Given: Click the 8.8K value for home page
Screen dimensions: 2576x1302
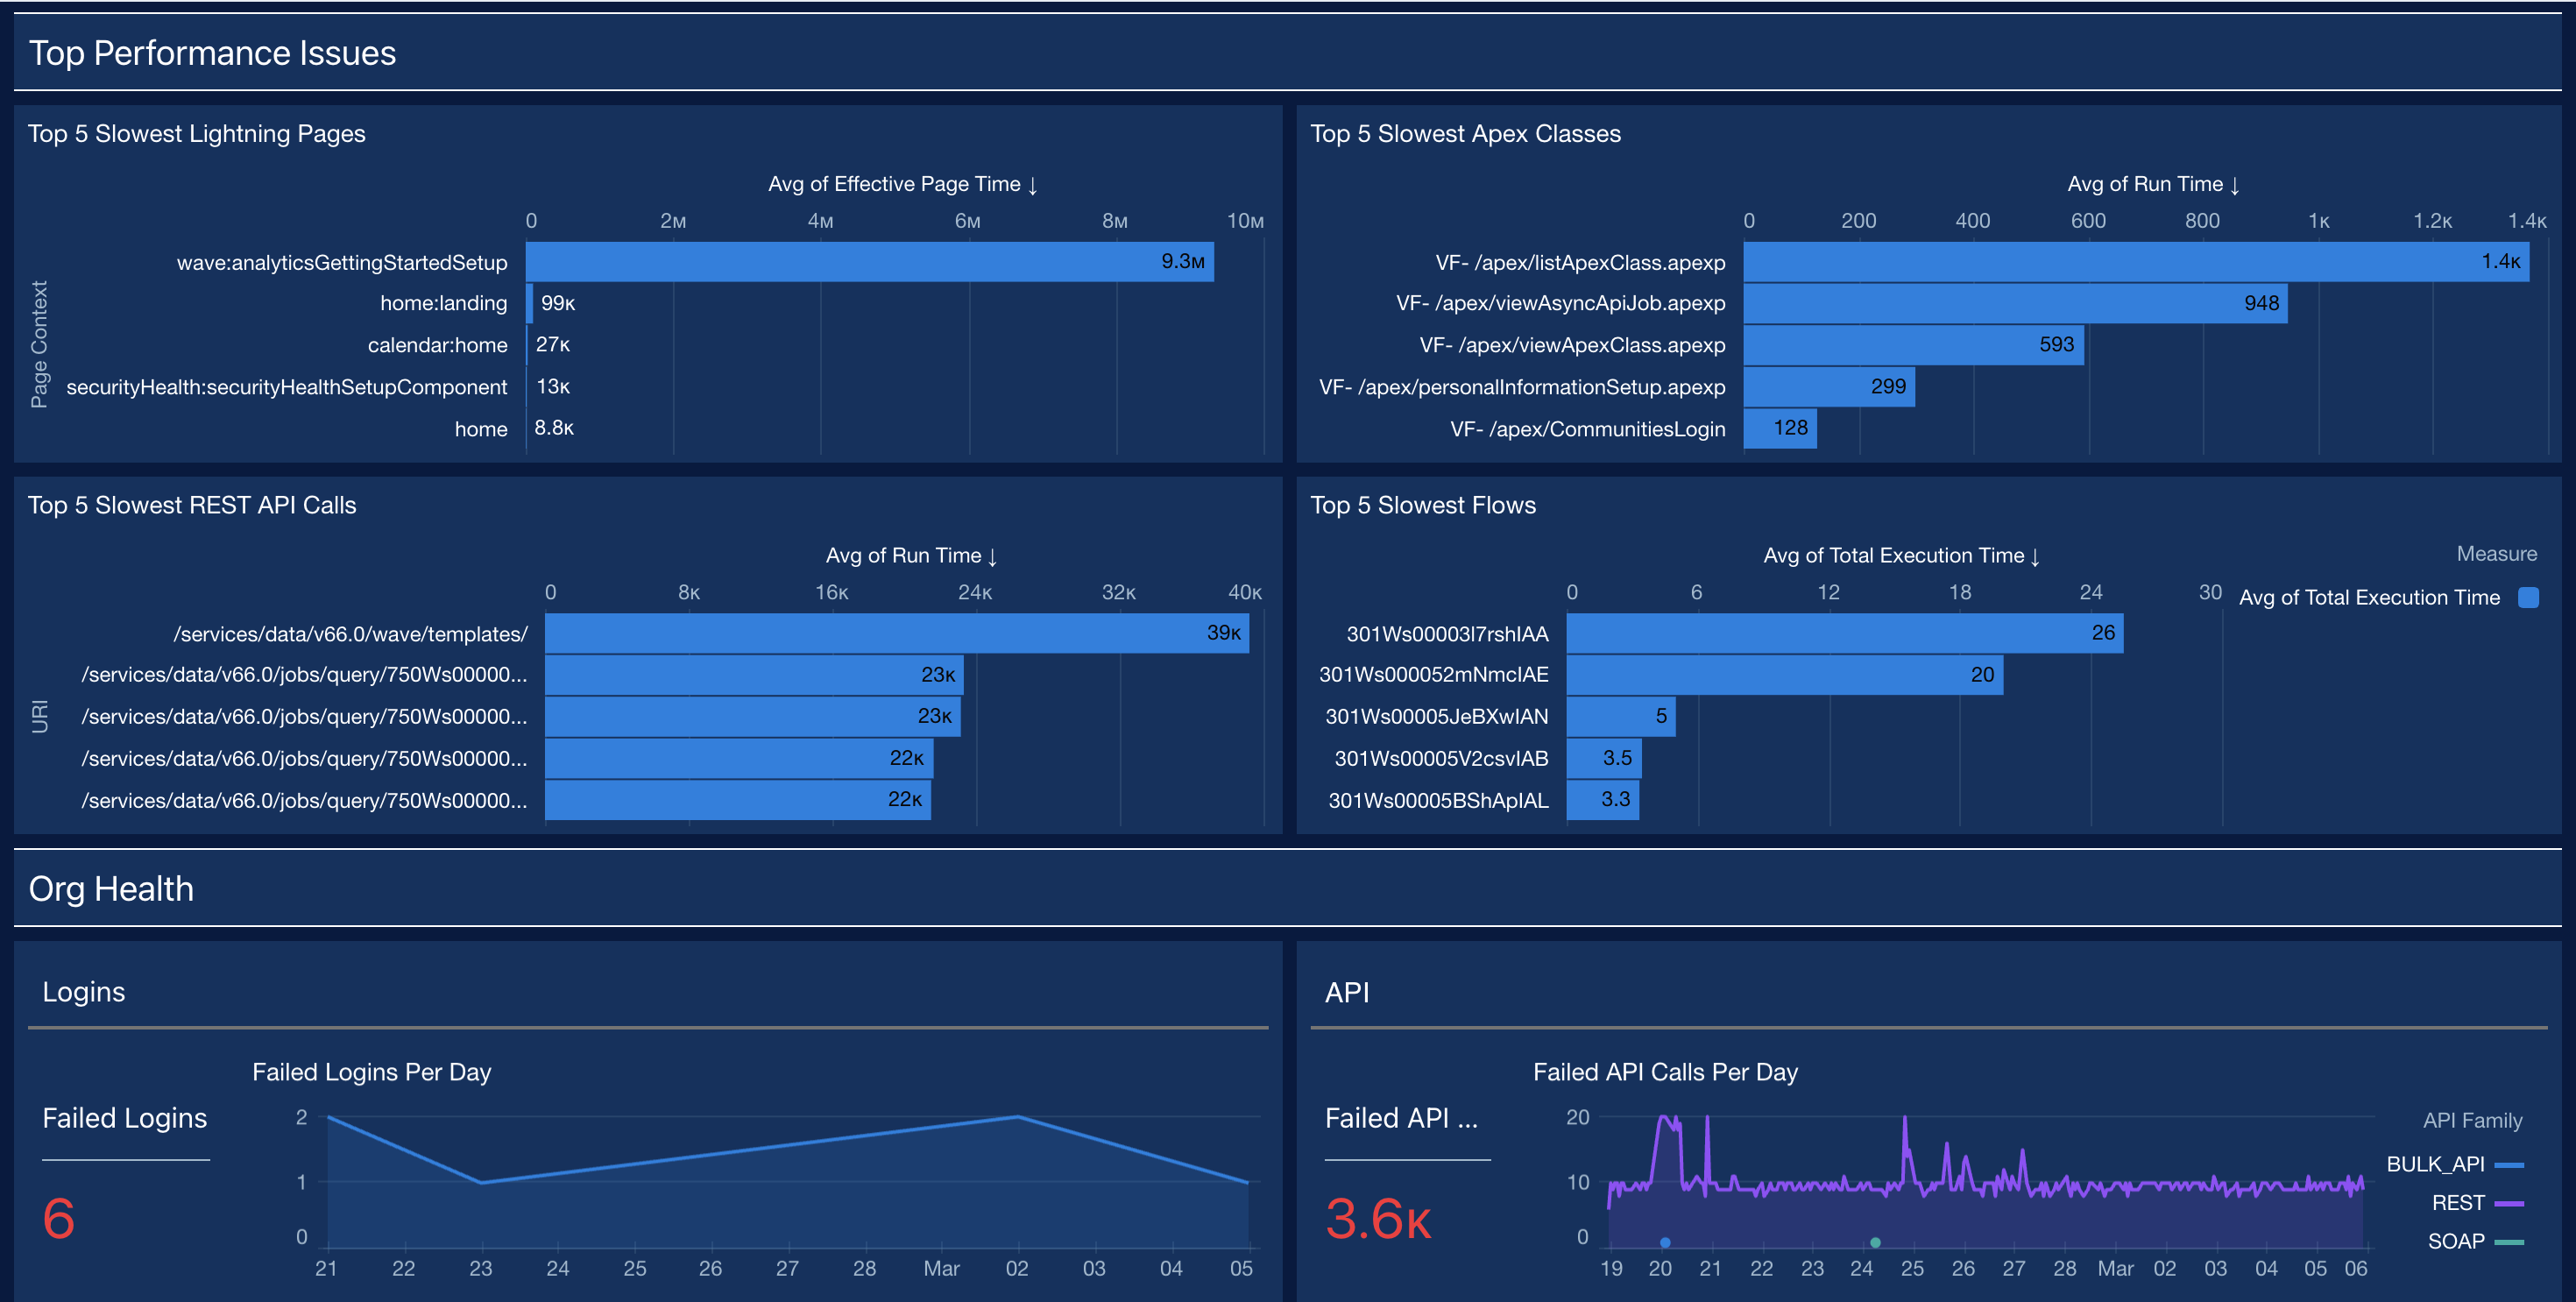Looking at the screenshot, I should pyautogui.click(x=554, y=428).
